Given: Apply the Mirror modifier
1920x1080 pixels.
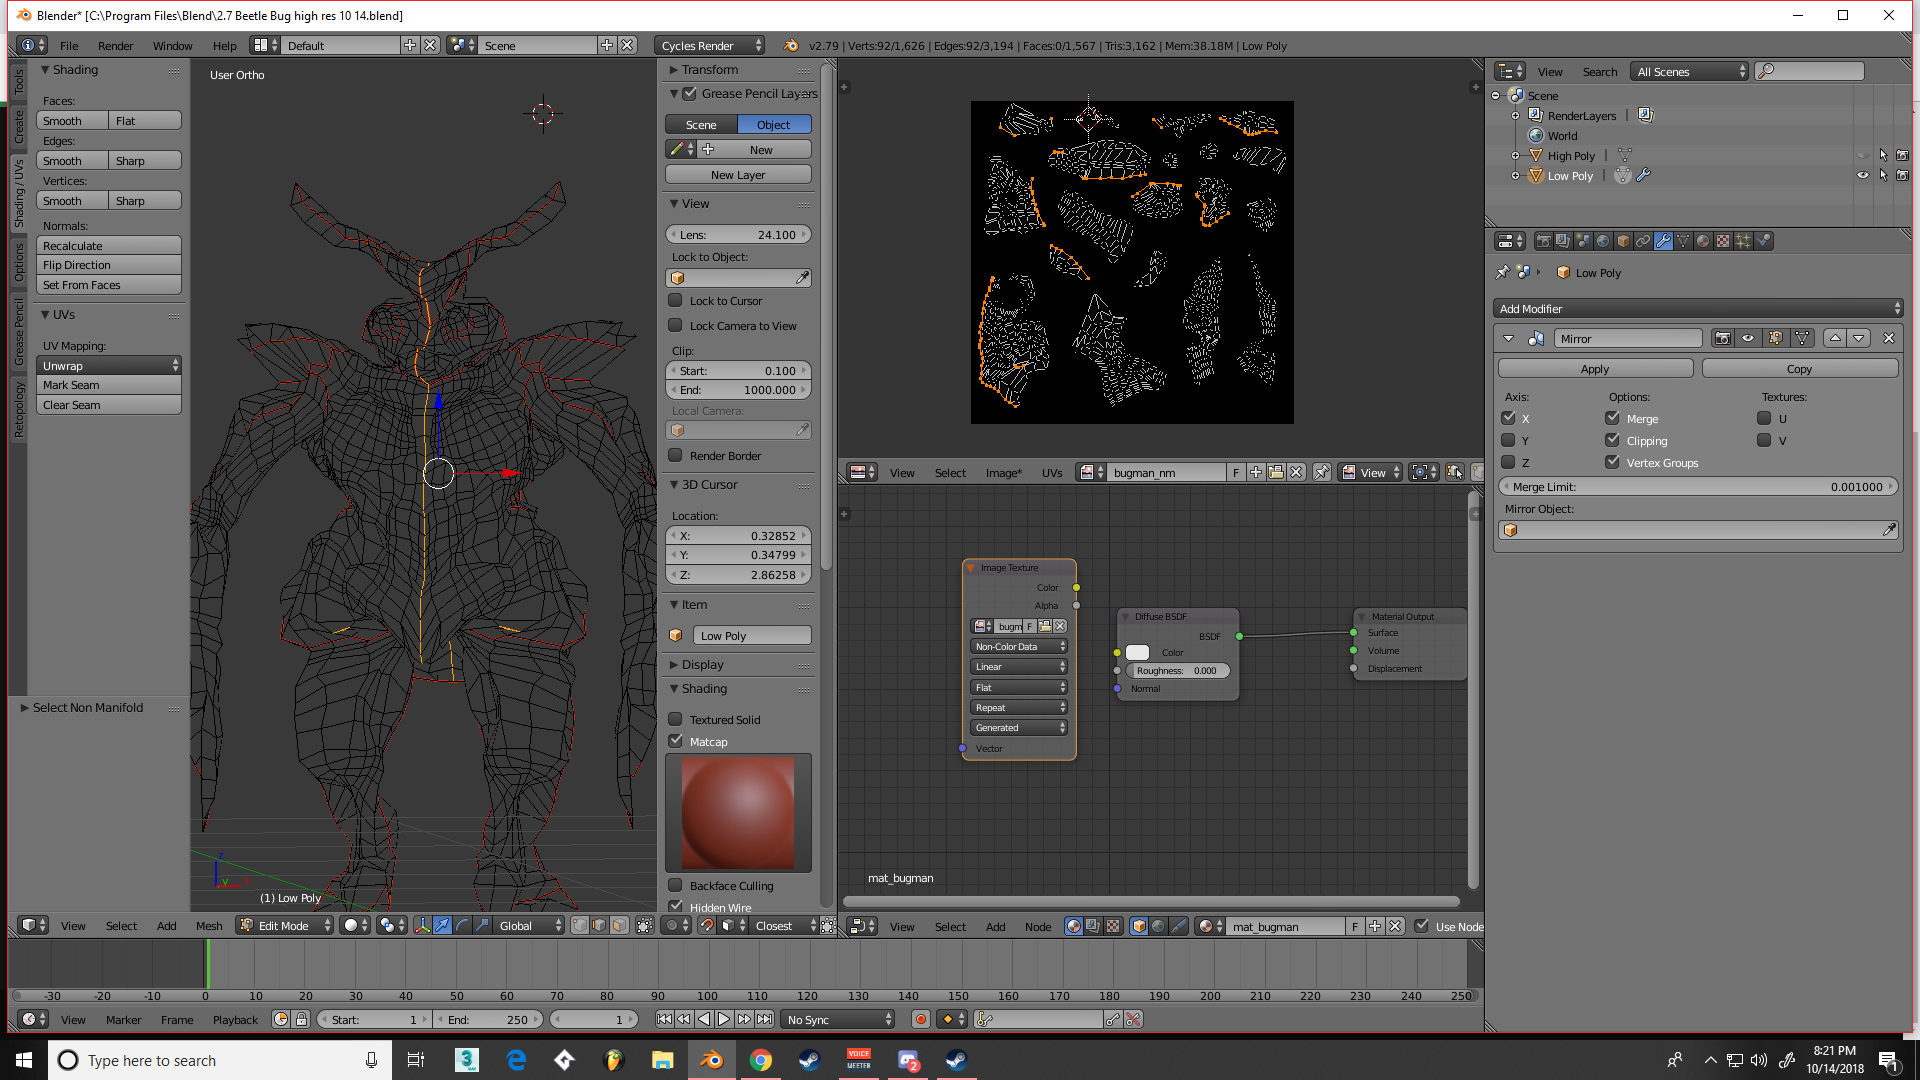Looking at the screenshot, I should tap(1595, 369).
